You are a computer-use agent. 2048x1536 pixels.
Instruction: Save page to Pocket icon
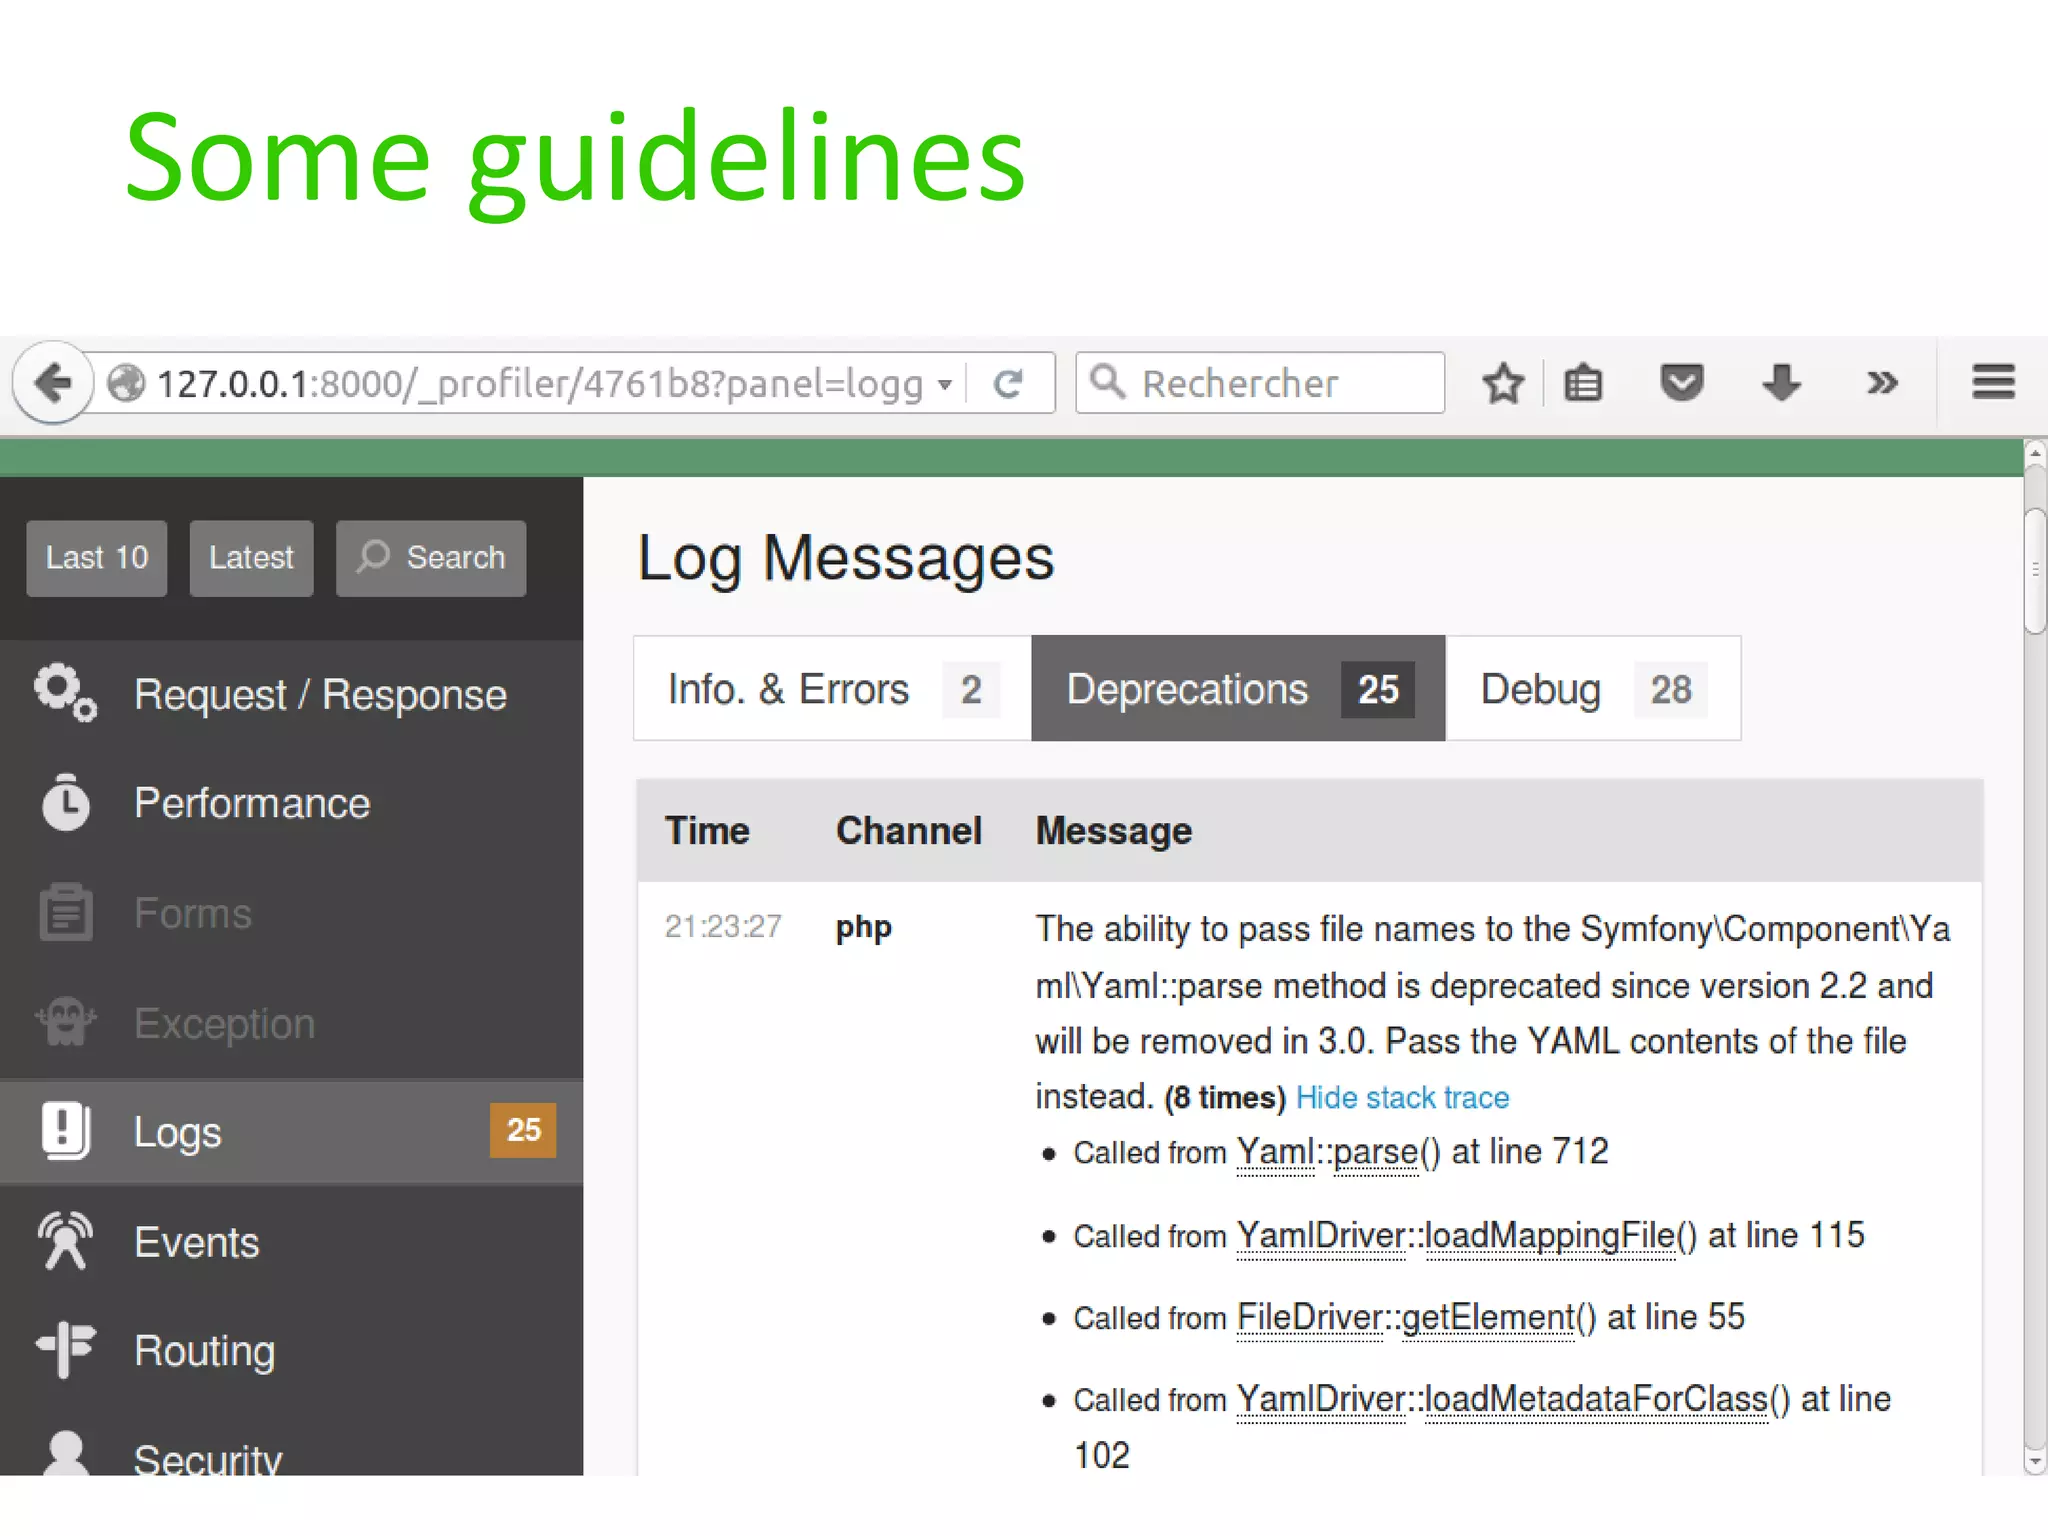coord(1682,383)
